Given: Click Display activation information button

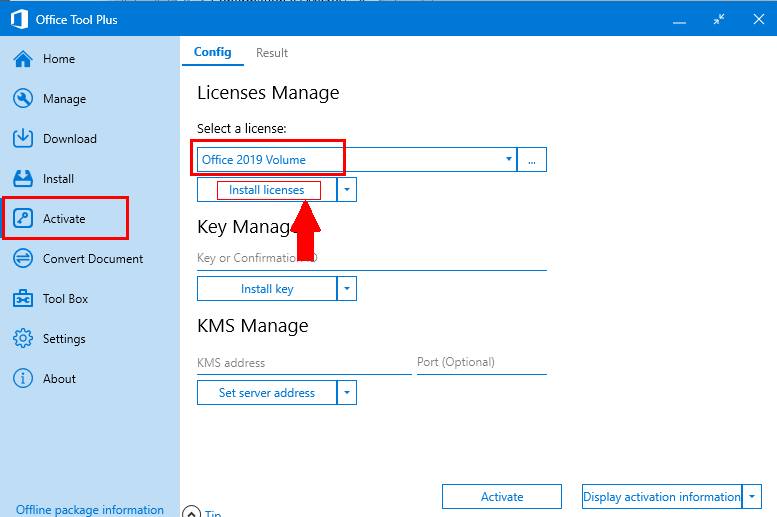Looking at the screenshot, I should [662, 497].
